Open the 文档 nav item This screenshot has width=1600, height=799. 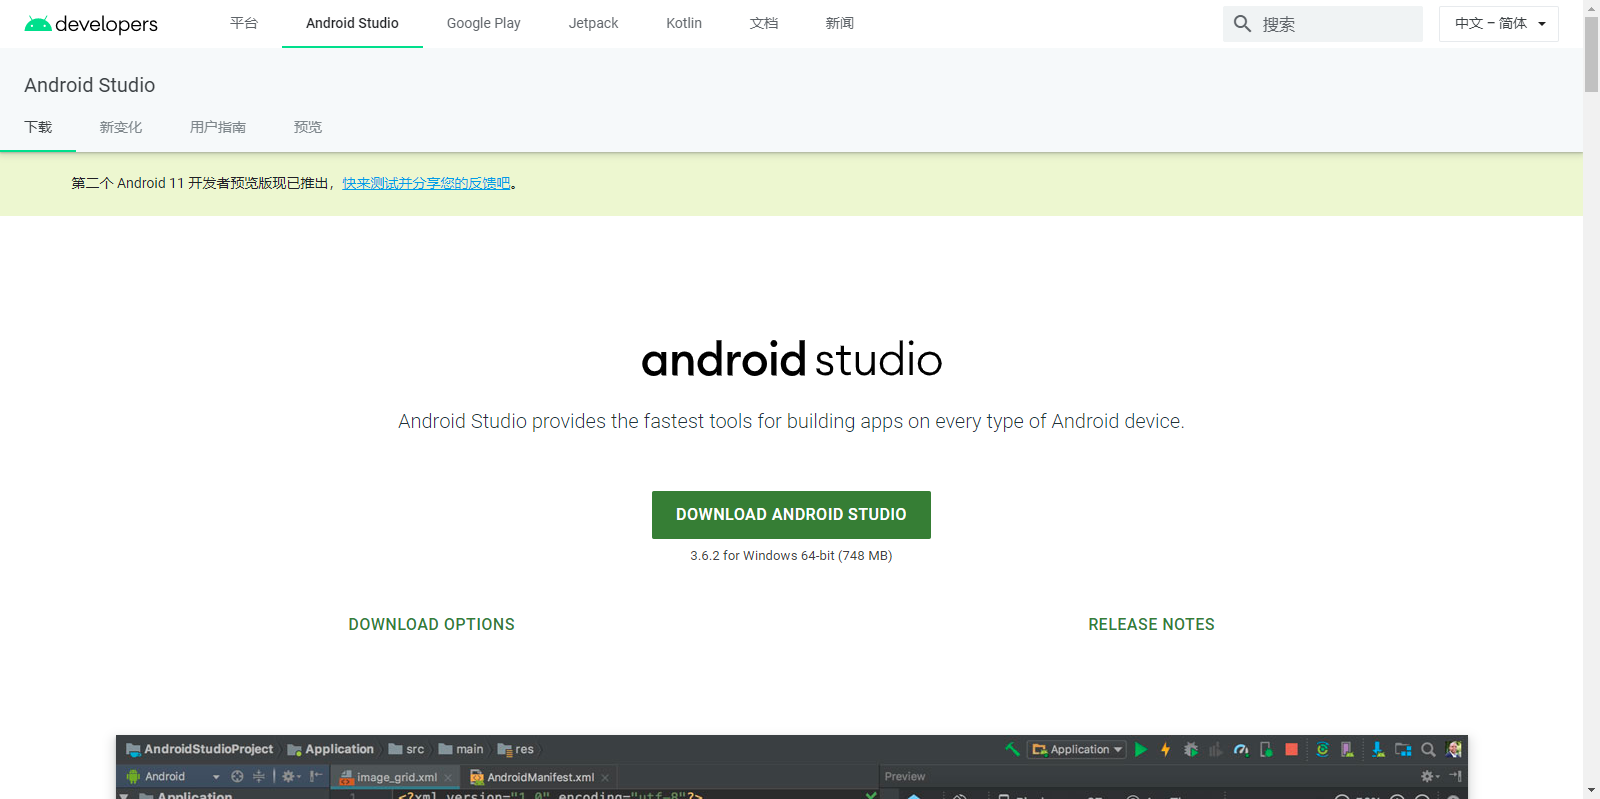[764, 23]
